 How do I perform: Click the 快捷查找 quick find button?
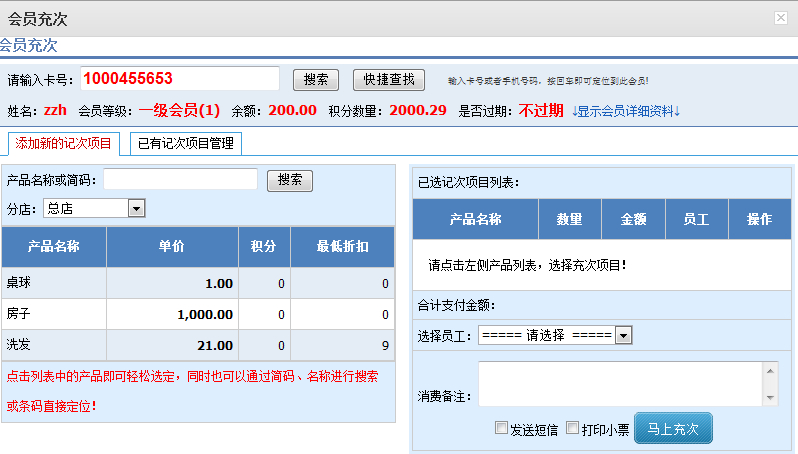tap(389, 80)
